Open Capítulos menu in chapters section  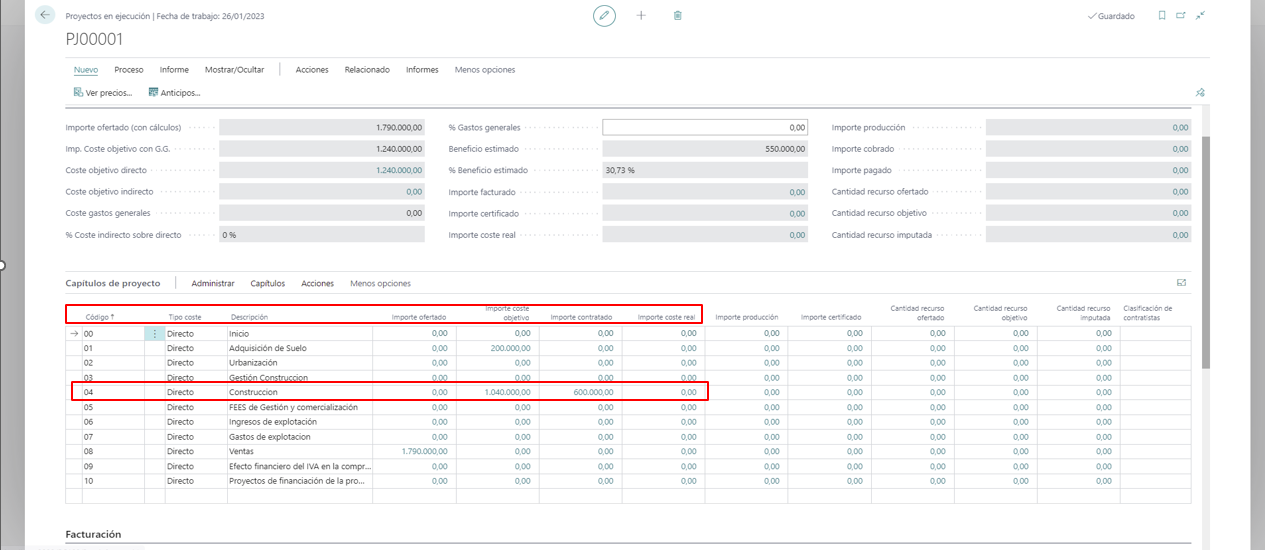pos(268,283)
